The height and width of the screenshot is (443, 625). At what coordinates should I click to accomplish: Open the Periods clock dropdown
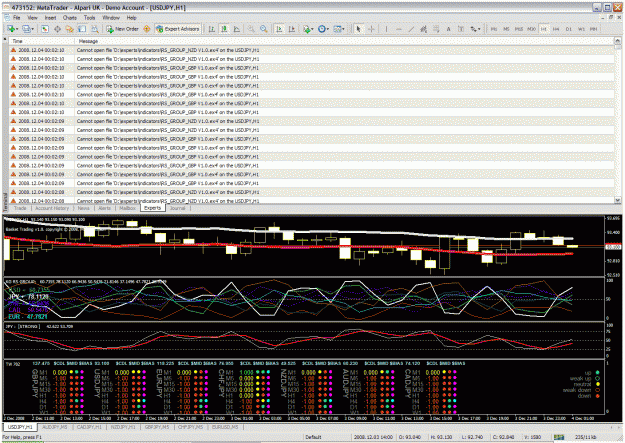[x=323, y=29]
